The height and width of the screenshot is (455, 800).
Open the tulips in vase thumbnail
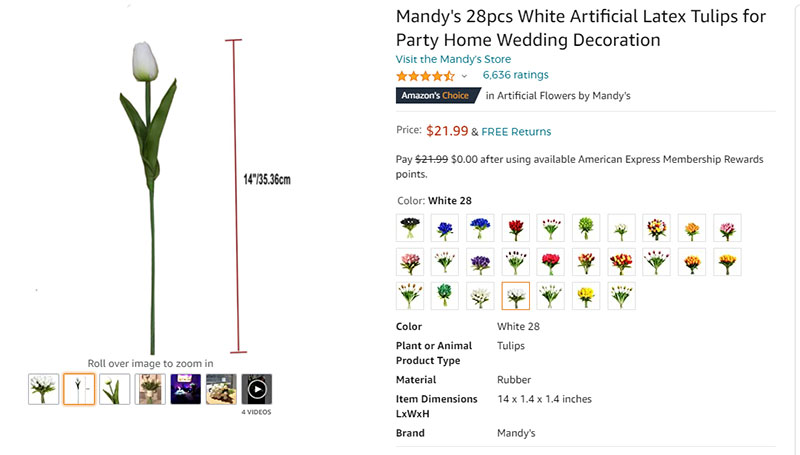point(150,389)
